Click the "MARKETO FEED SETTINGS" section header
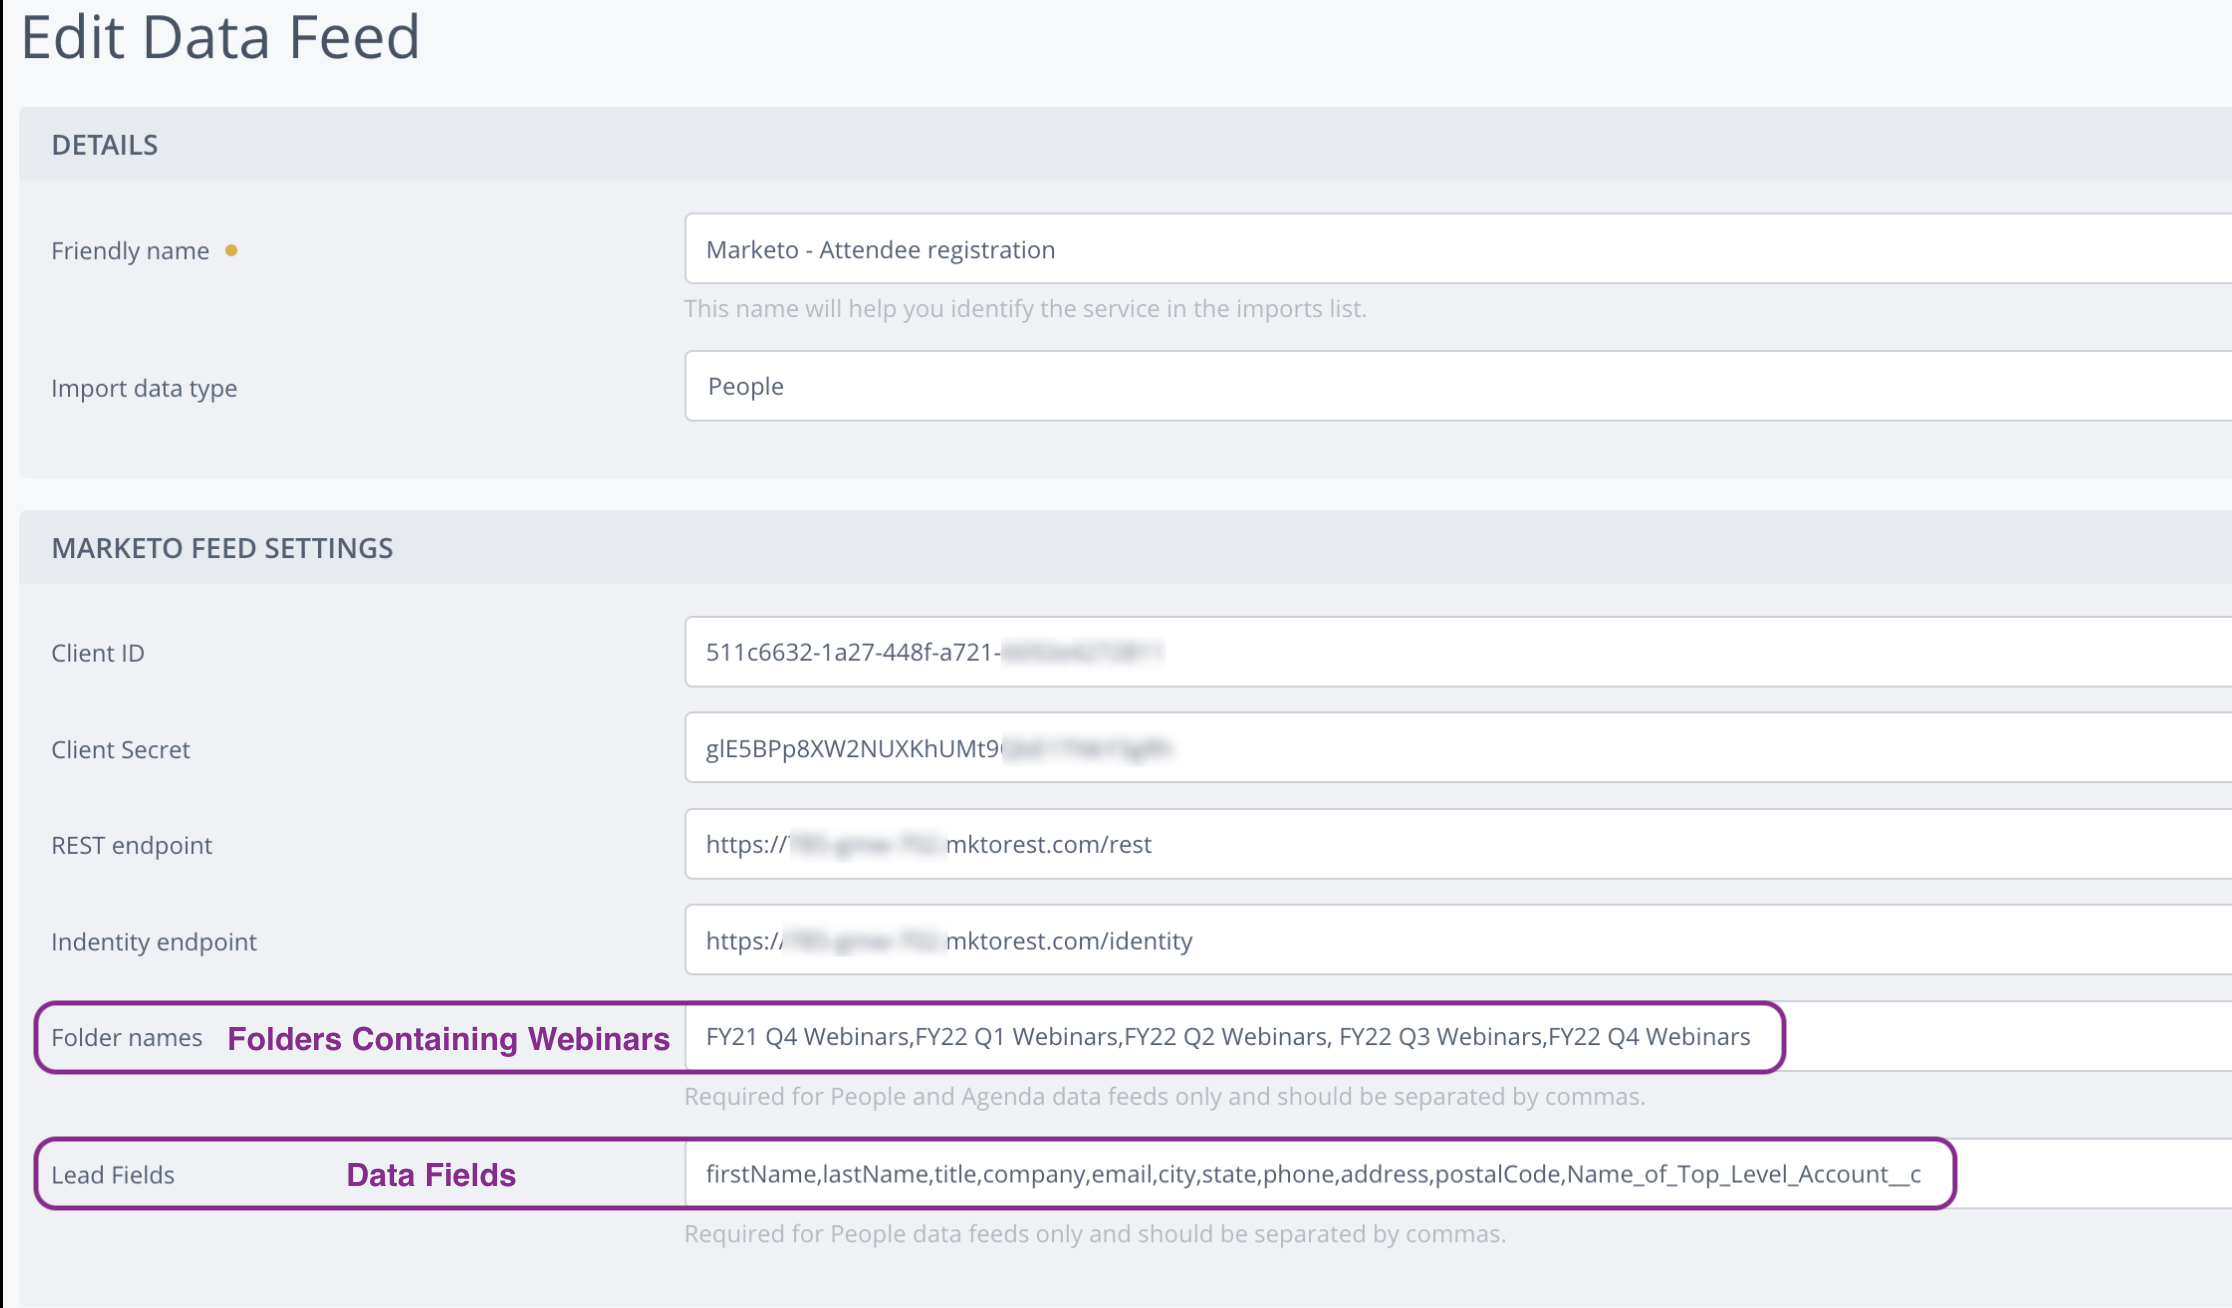This screenshot has height=1308, width=2232. click(x=222, y=548)
